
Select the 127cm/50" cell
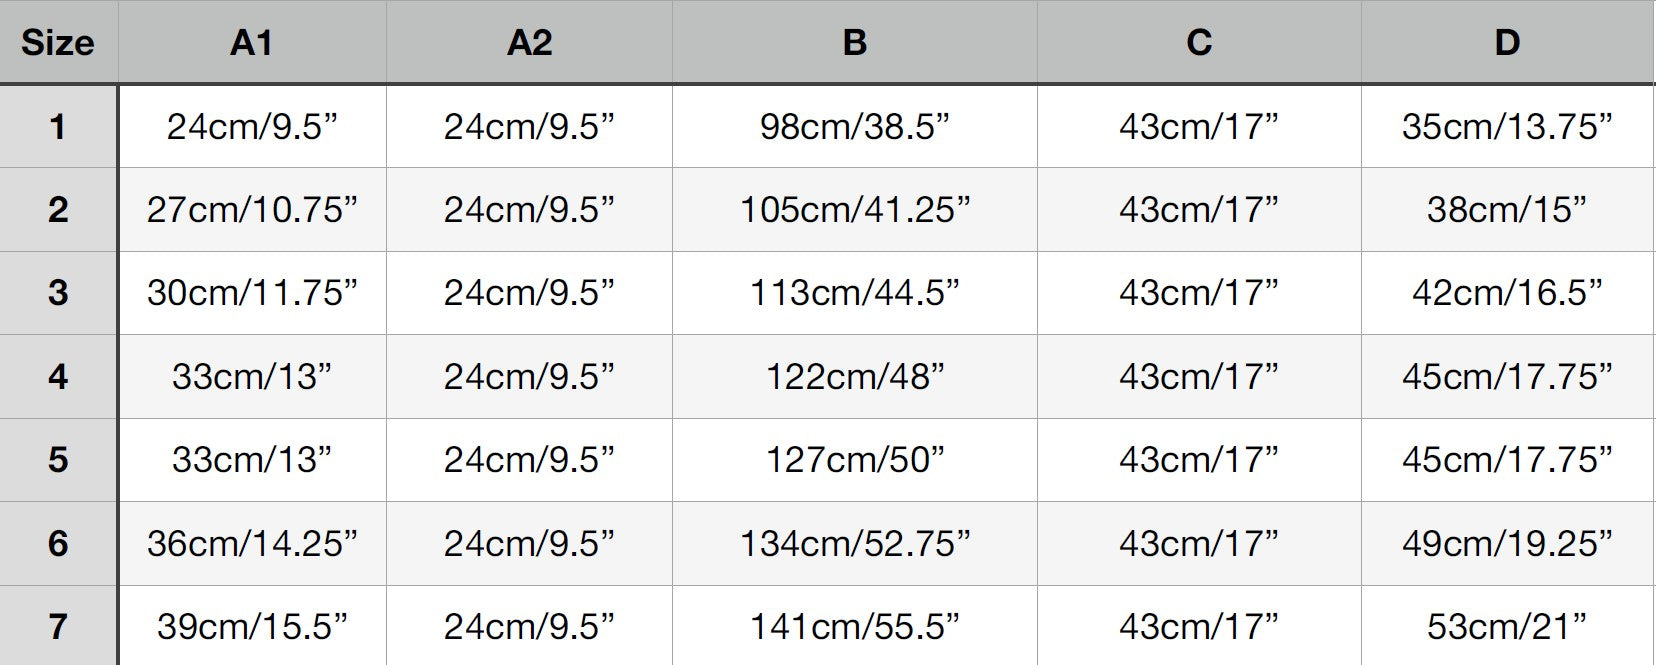[854, 460]
